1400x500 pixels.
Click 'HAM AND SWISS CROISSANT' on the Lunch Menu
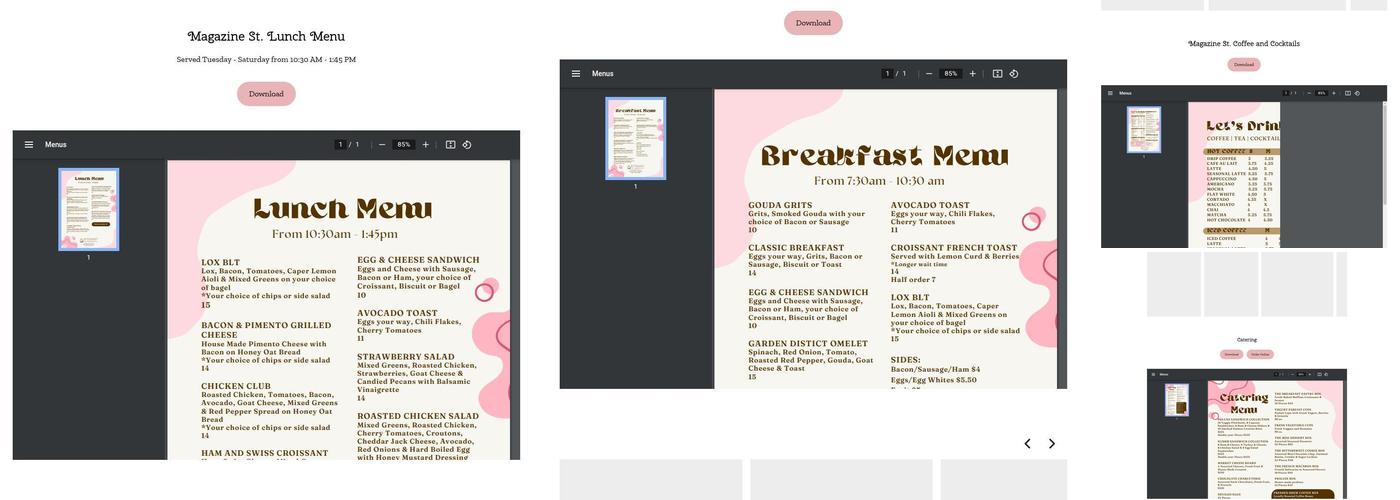[264, 453]
